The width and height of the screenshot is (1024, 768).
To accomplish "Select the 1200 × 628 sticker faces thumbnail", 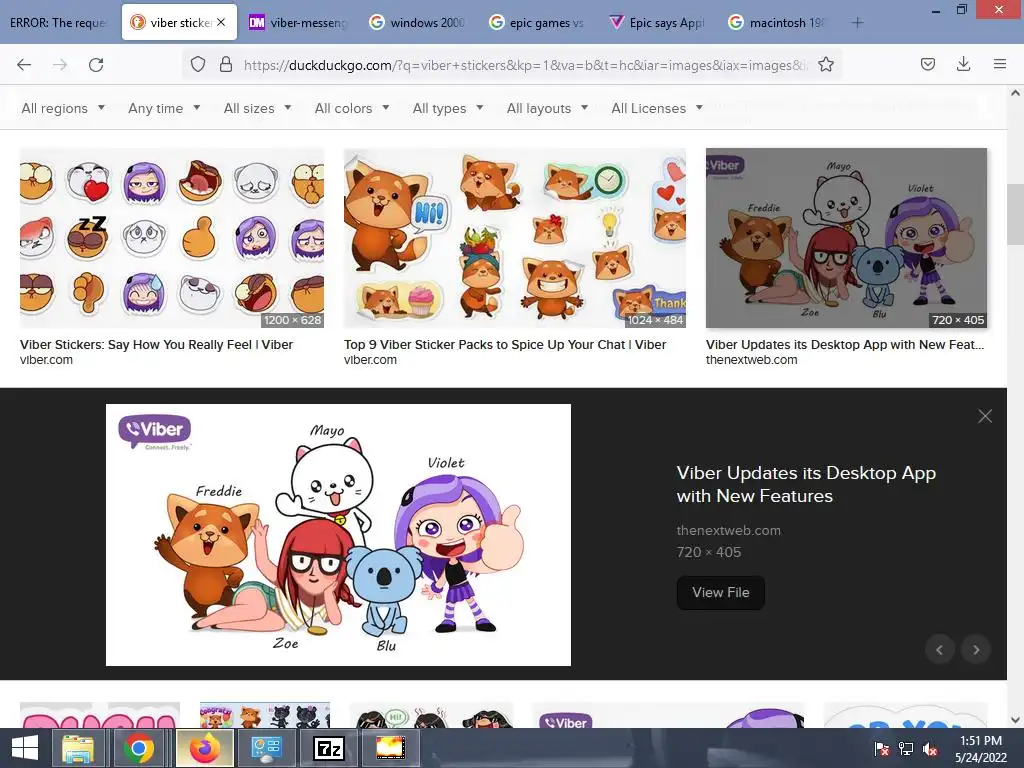I will pyautogui.click(x=172, y=238).
